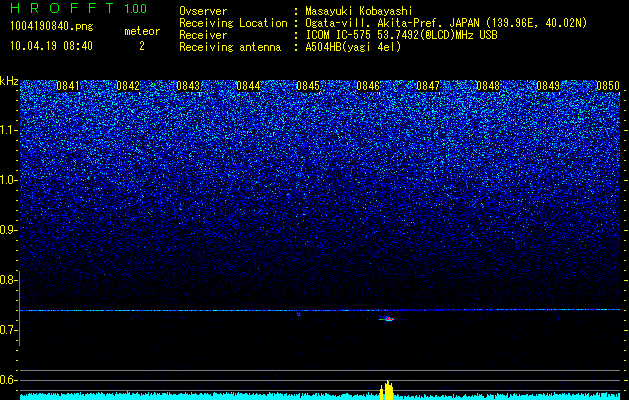Screen dimensions: 629x400
Task: Click the 0843 time marker
Action: pyautogui.click(x=188, y=86)
